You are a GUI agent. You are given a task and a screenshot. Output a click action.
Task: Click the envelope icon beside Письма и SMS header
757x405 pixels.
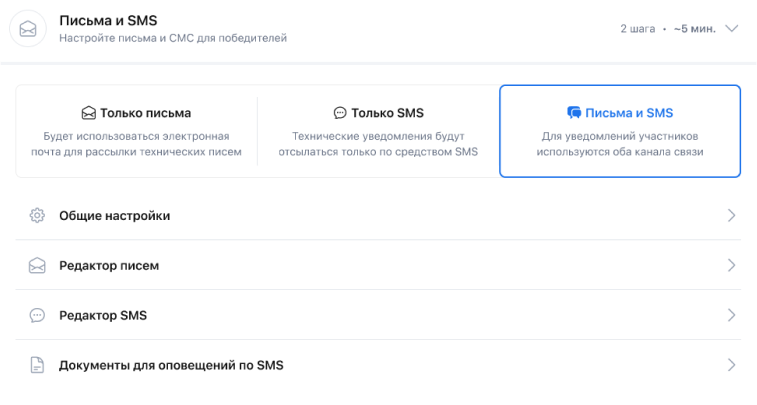pyautogui.click(x=28, y=29)
